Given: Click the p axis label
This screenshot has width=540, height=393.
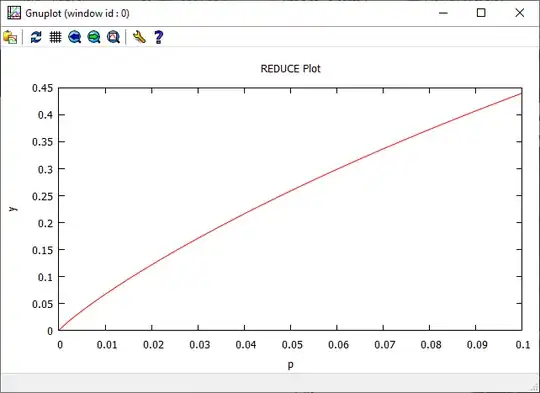Looking at the screenshot, I should [x=291, y=365].
